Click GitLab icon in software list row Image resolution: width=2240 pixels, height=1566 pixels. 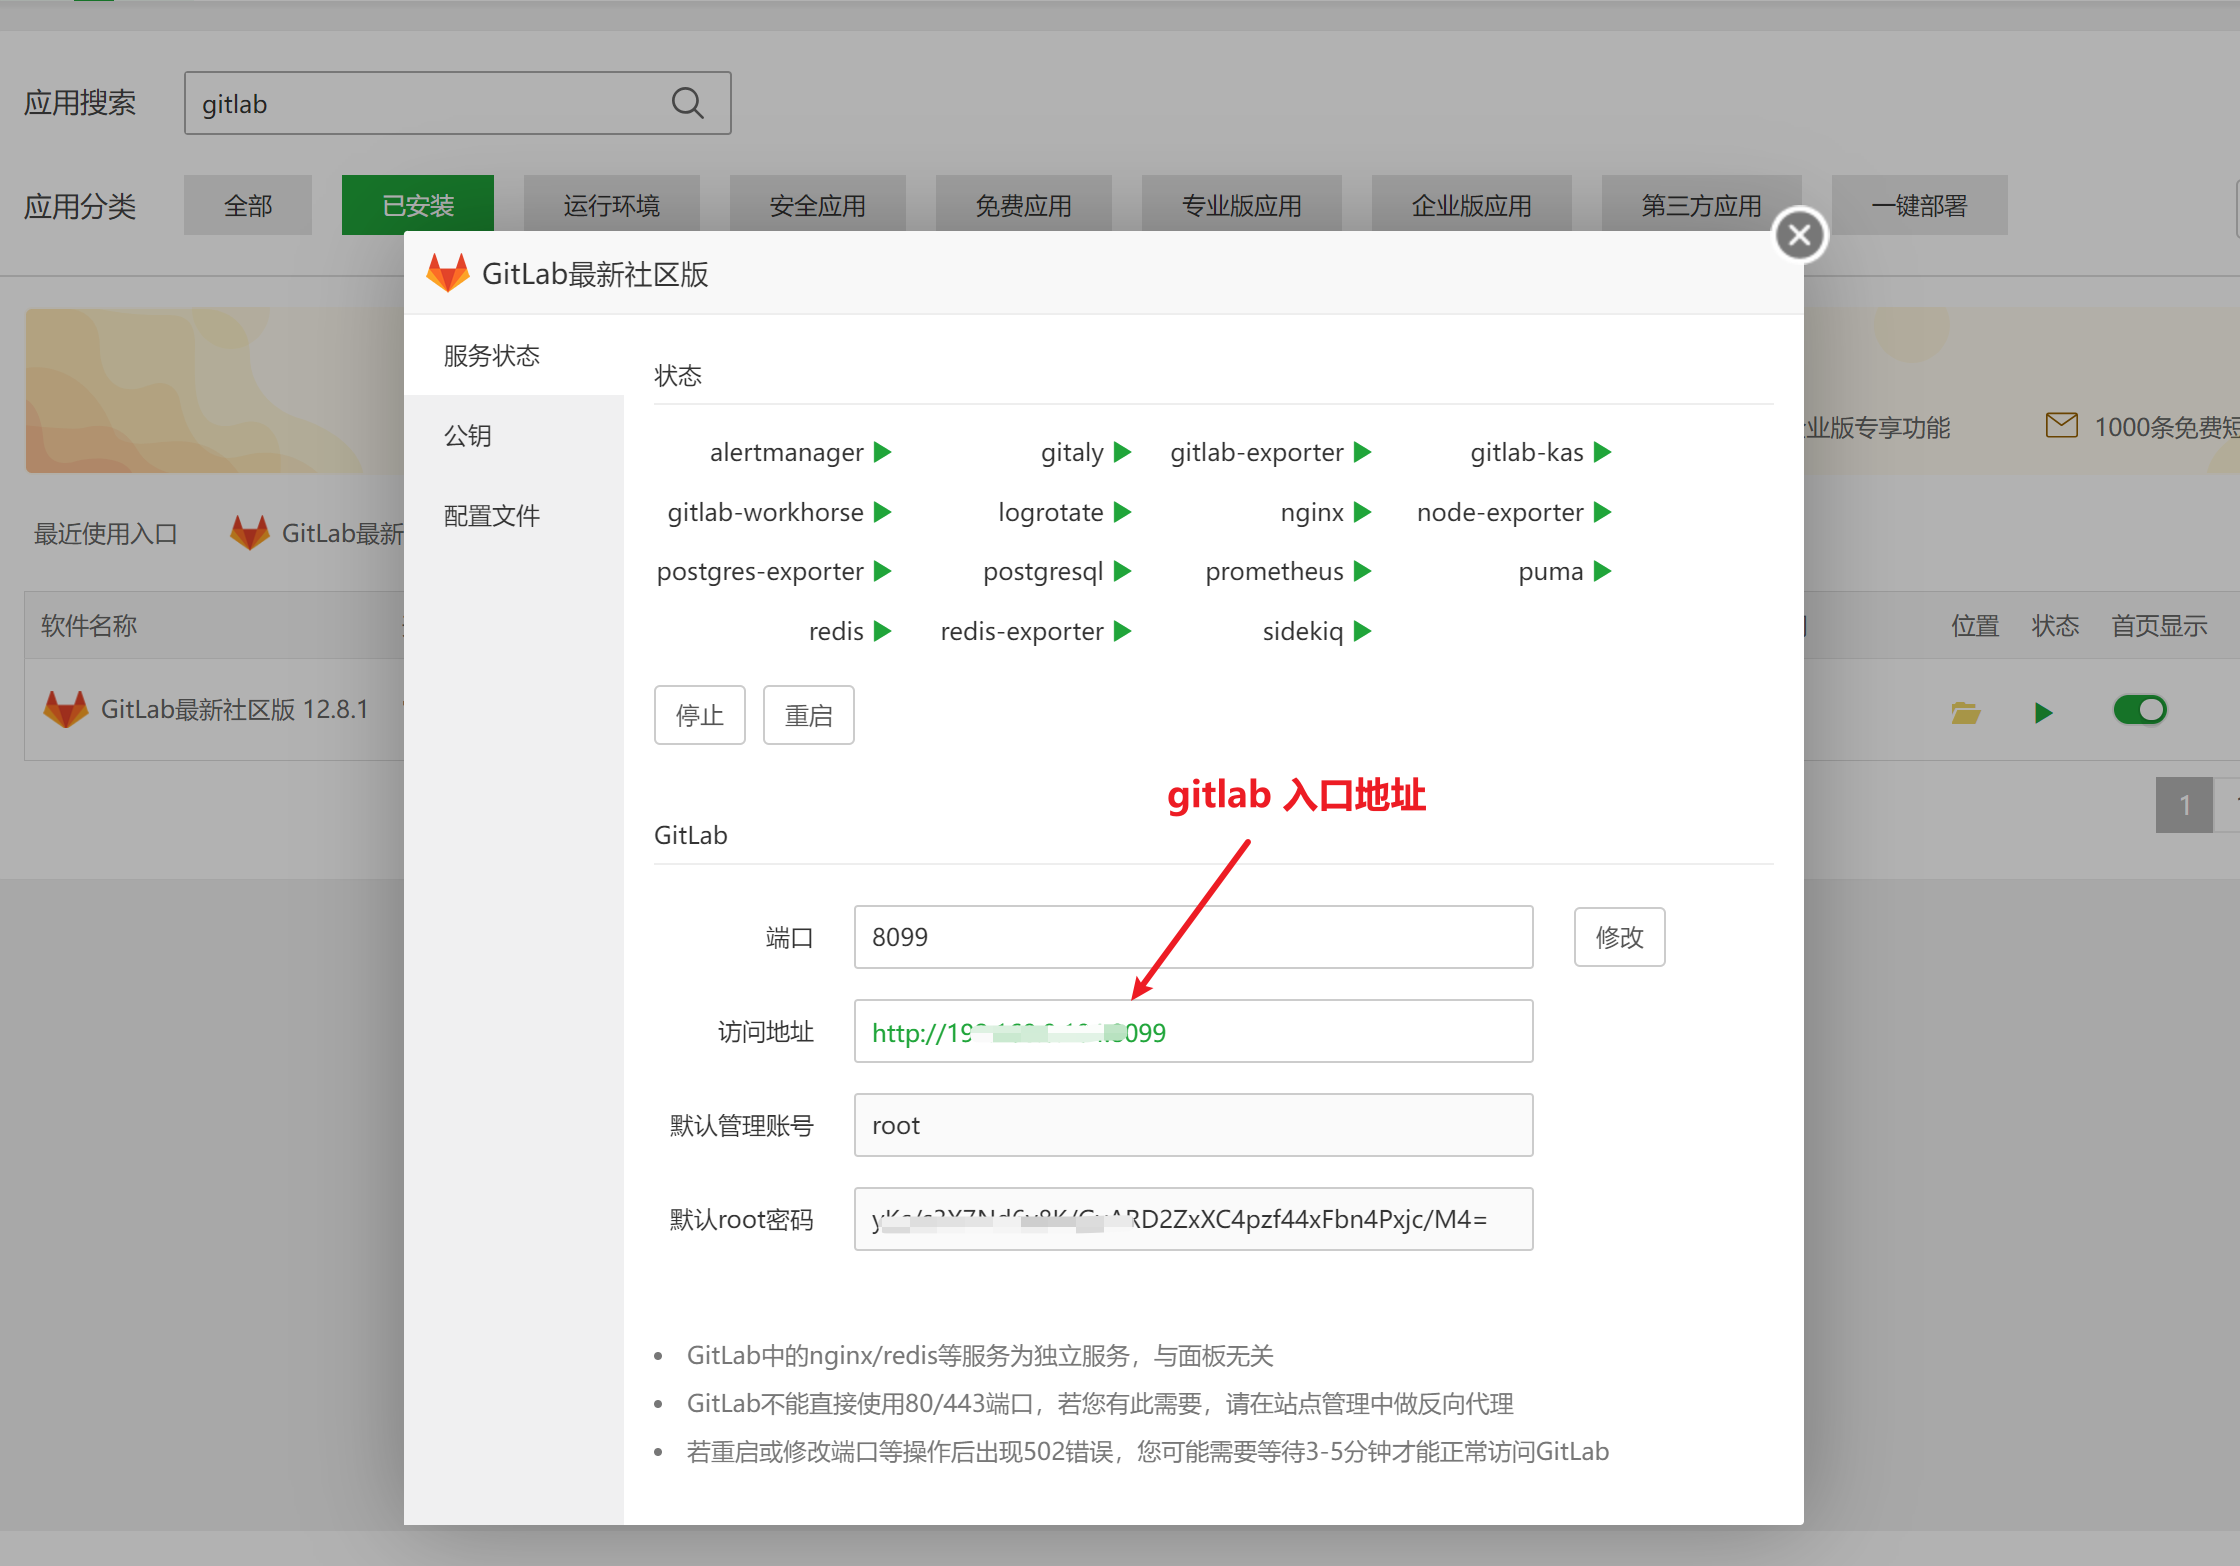(x=66, y=709)
